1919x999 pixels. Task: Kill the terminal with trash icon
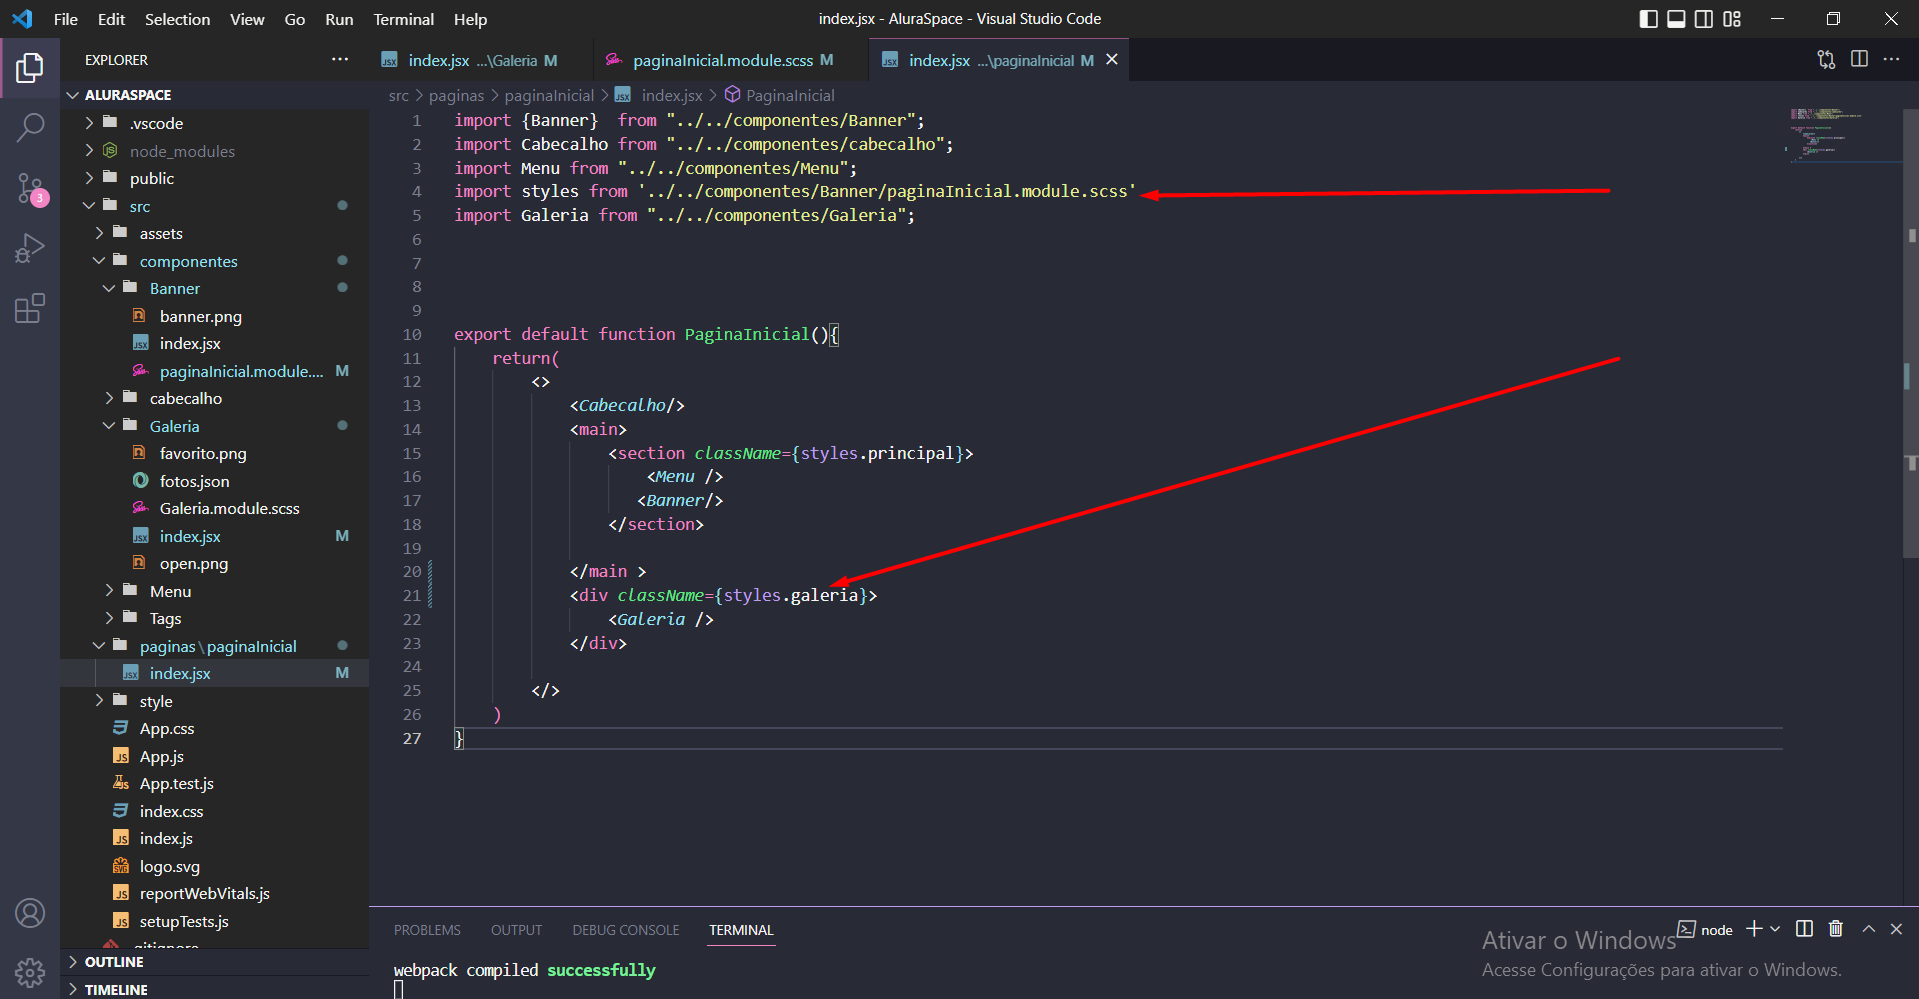point(1836,929)
